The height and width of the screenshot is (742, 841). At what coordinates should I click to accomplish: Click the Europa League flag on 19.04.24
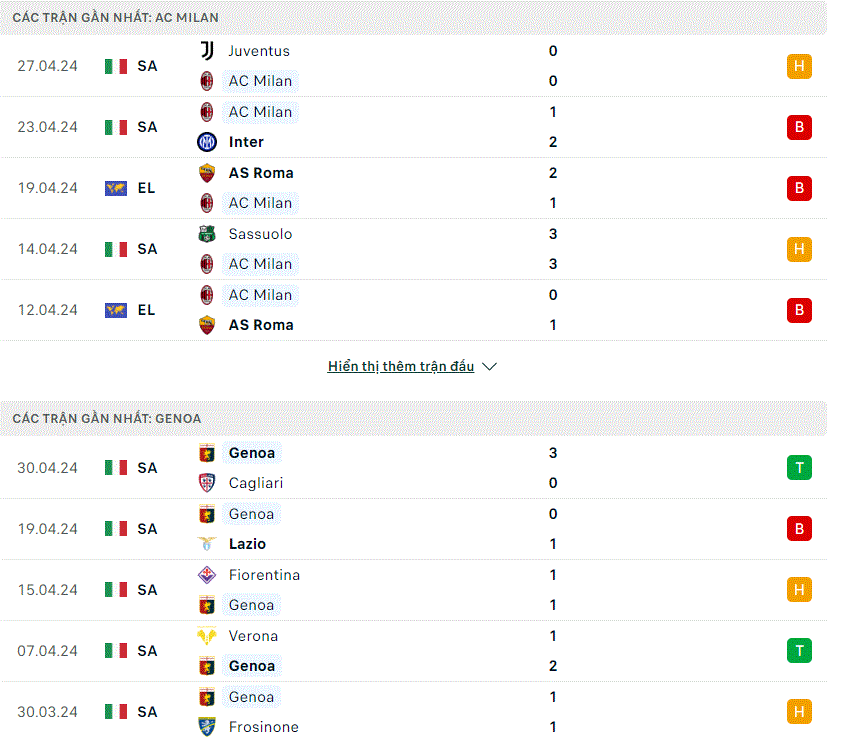tap(116, 188)
